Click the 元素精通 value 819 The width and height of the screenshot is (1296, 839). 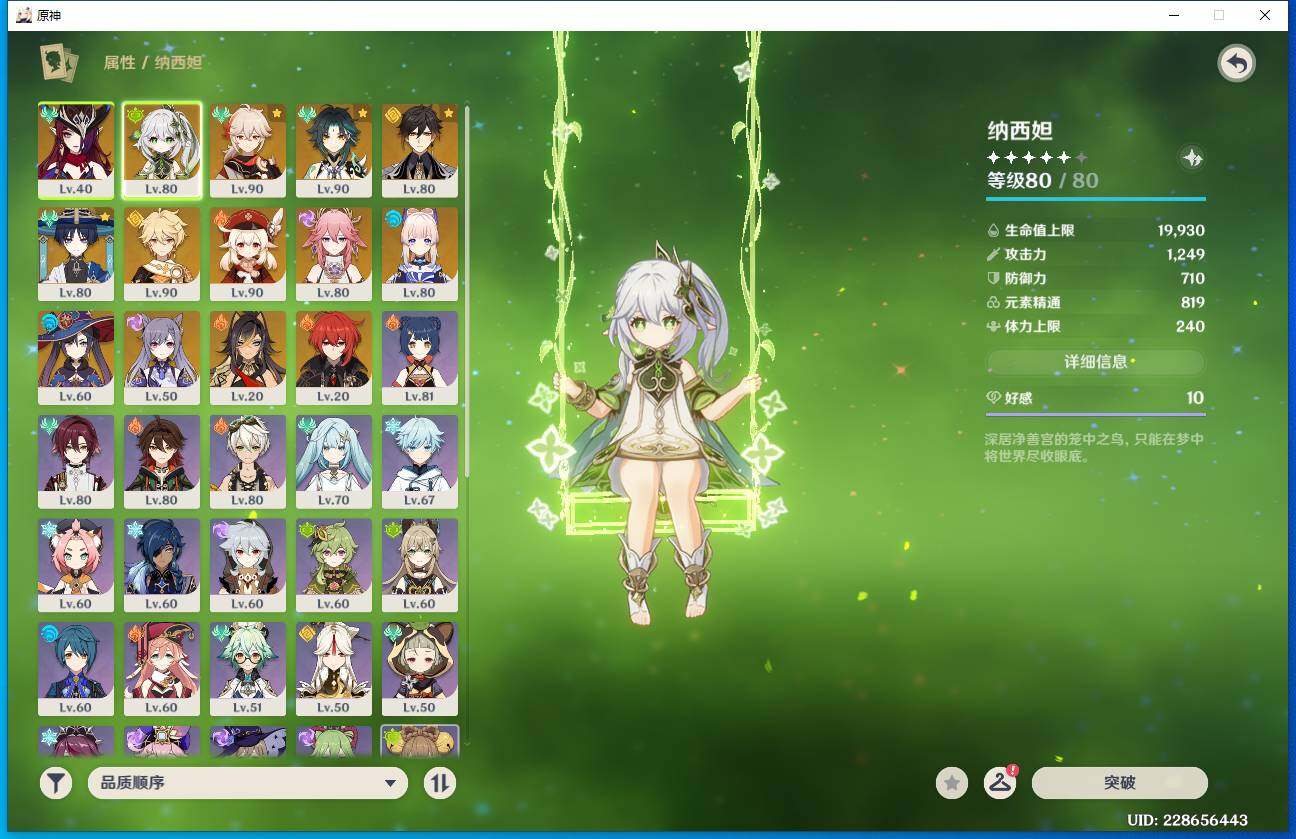pyautogui.click(x=1192, y=302)
